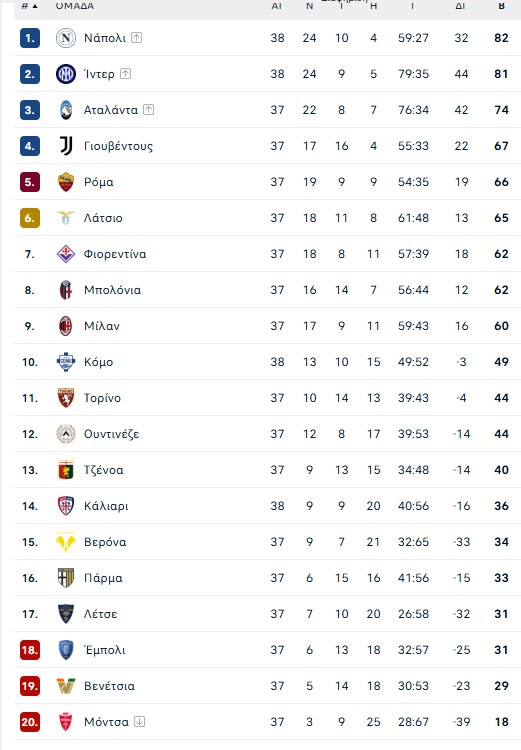Click the red rank 18 badge

(x=30, y=650)
